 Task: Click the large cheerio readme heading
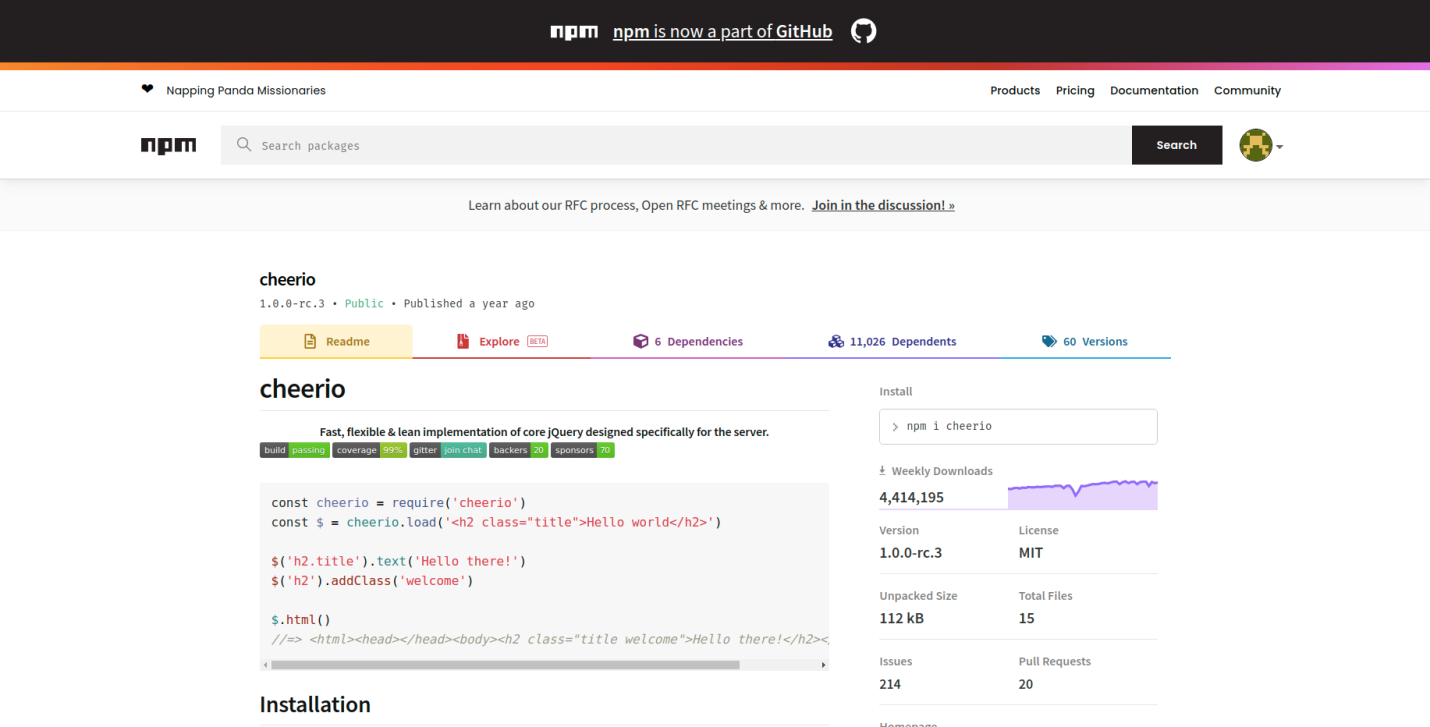pyautogui.click(x=303, y=388)
